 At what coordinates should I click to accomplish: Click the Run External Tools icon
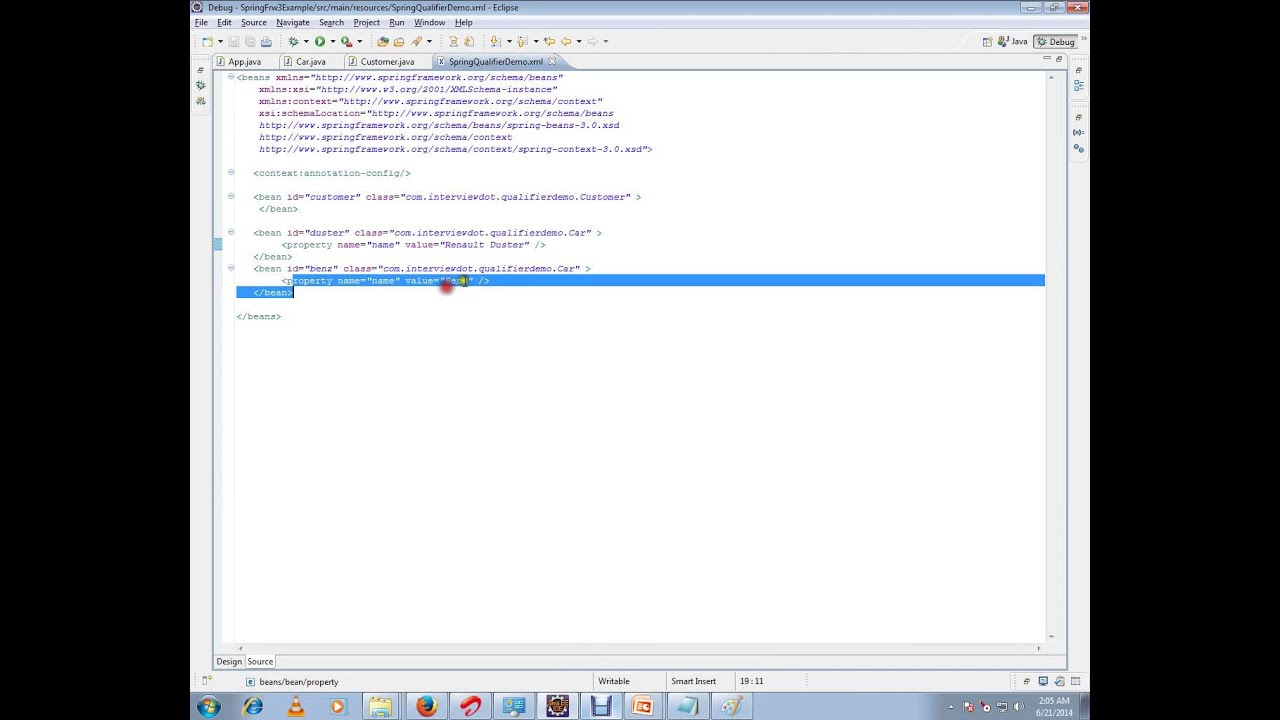pyautogui.click(x=346, y=42)
